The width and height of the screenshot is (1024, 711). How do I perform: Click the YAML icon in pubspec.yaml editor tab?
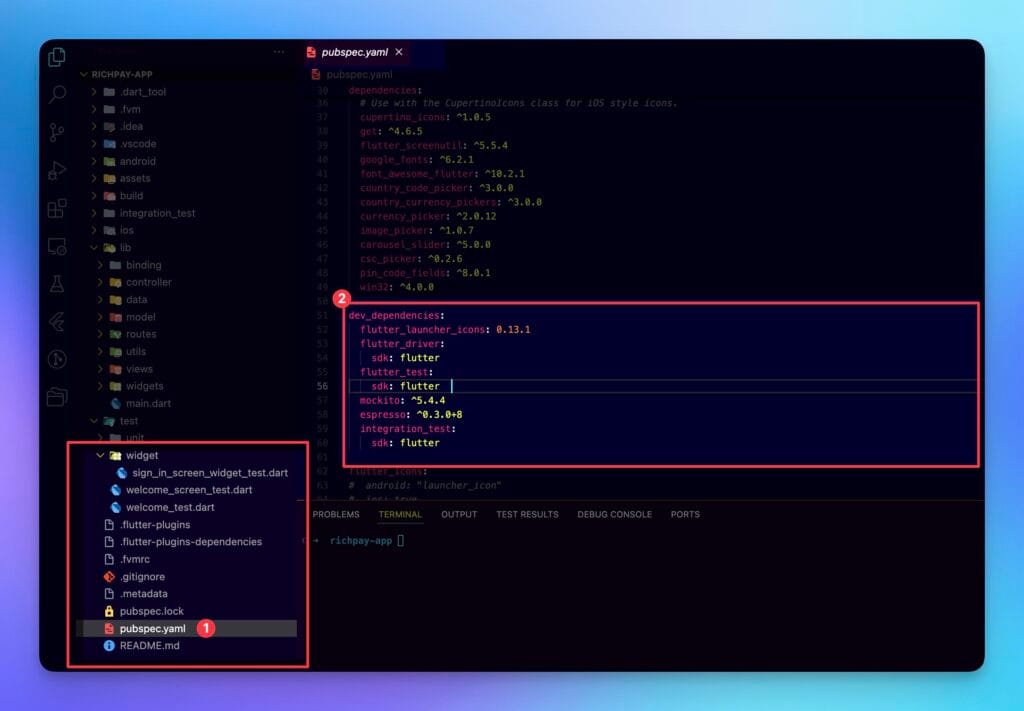pos(311,52)
